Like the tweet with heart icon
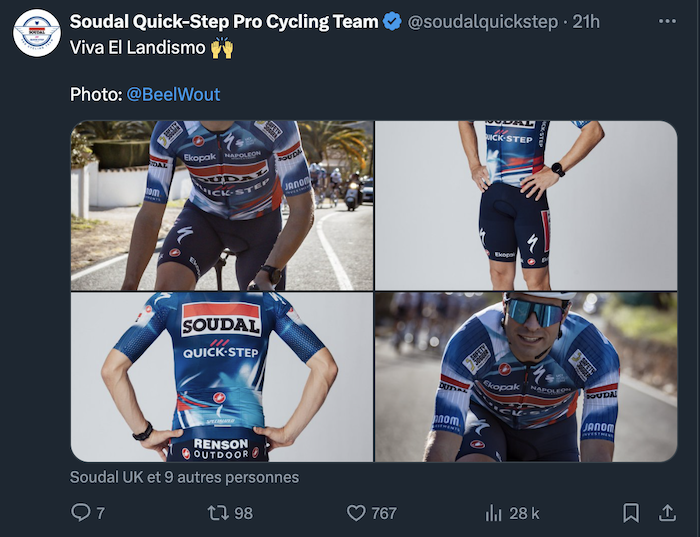Screen dimensions: 700x537 (356, 512)
